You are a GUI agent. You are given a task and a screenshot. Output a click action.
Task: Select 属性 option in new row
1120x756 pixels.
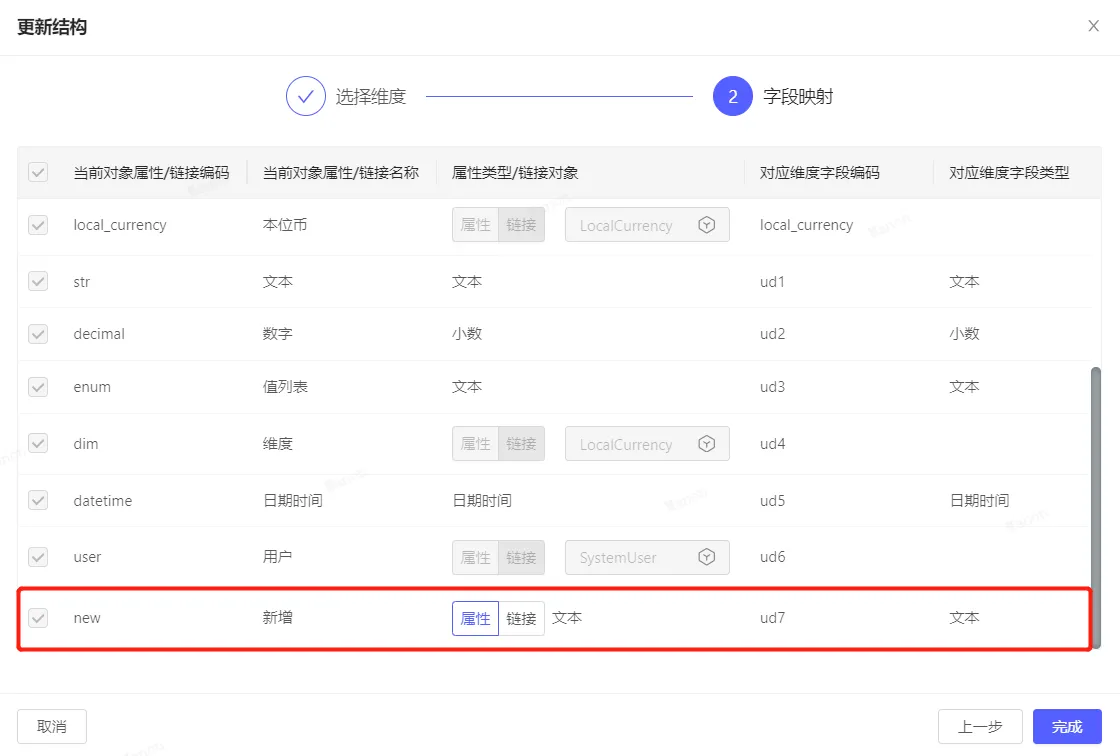coord(476,618)
